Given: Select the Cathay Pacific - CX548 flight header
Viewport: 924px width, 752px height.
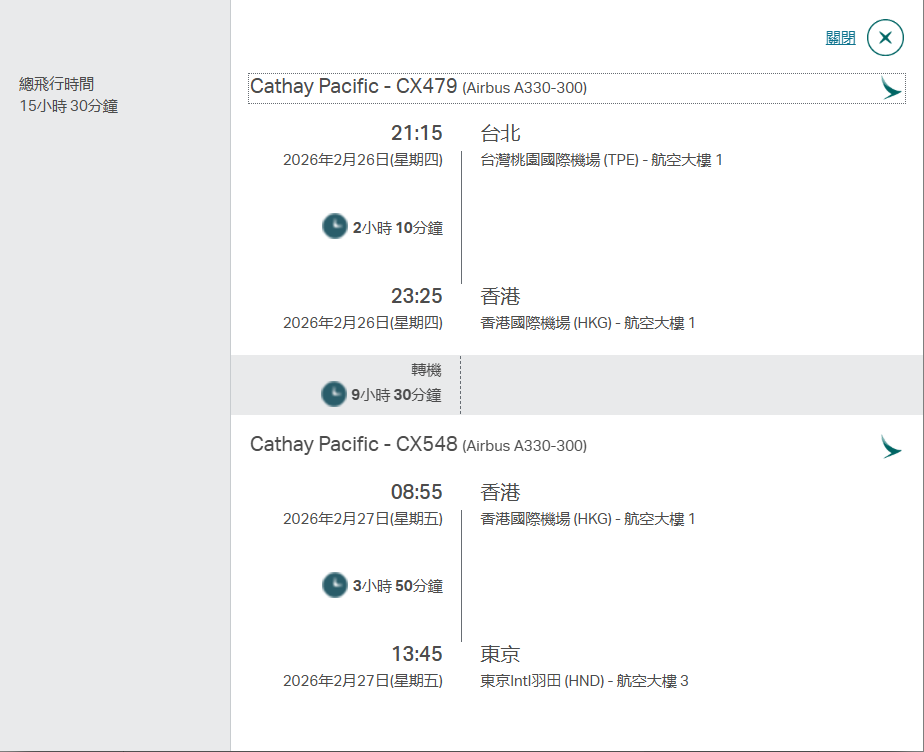Looking at the screenshot, I should 418,444.
